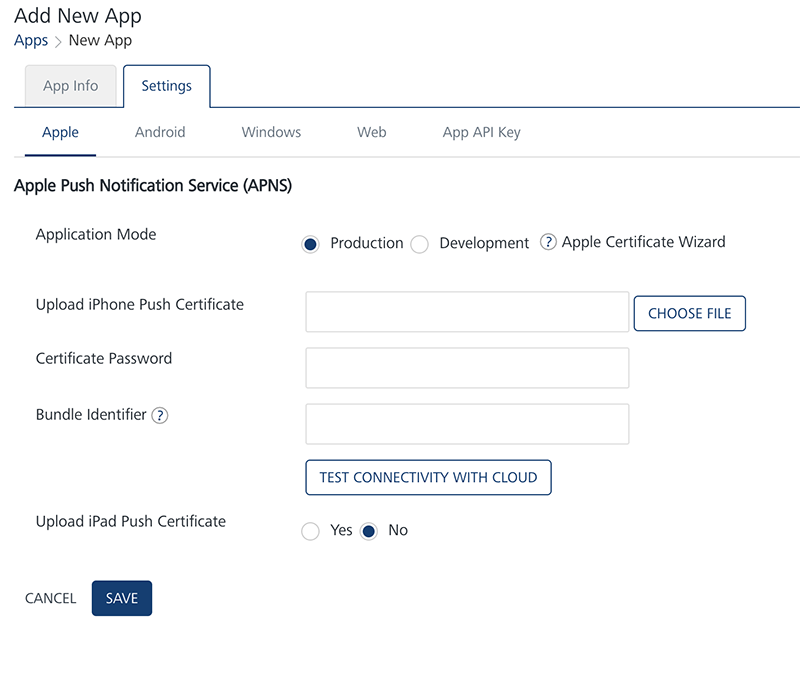The image size is (800, 683).
Task: Switch to the Web platform tab
Action: point(371,132)
